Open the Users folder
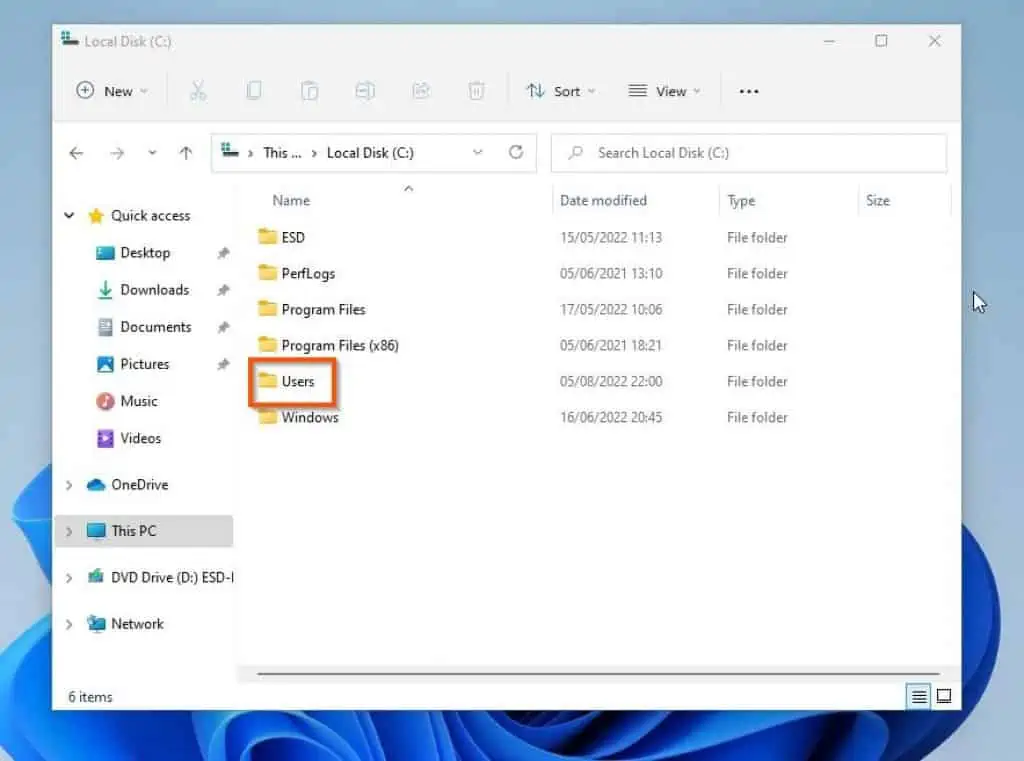The height and width of the screenshot is (761, 1024). click(292, 381)
